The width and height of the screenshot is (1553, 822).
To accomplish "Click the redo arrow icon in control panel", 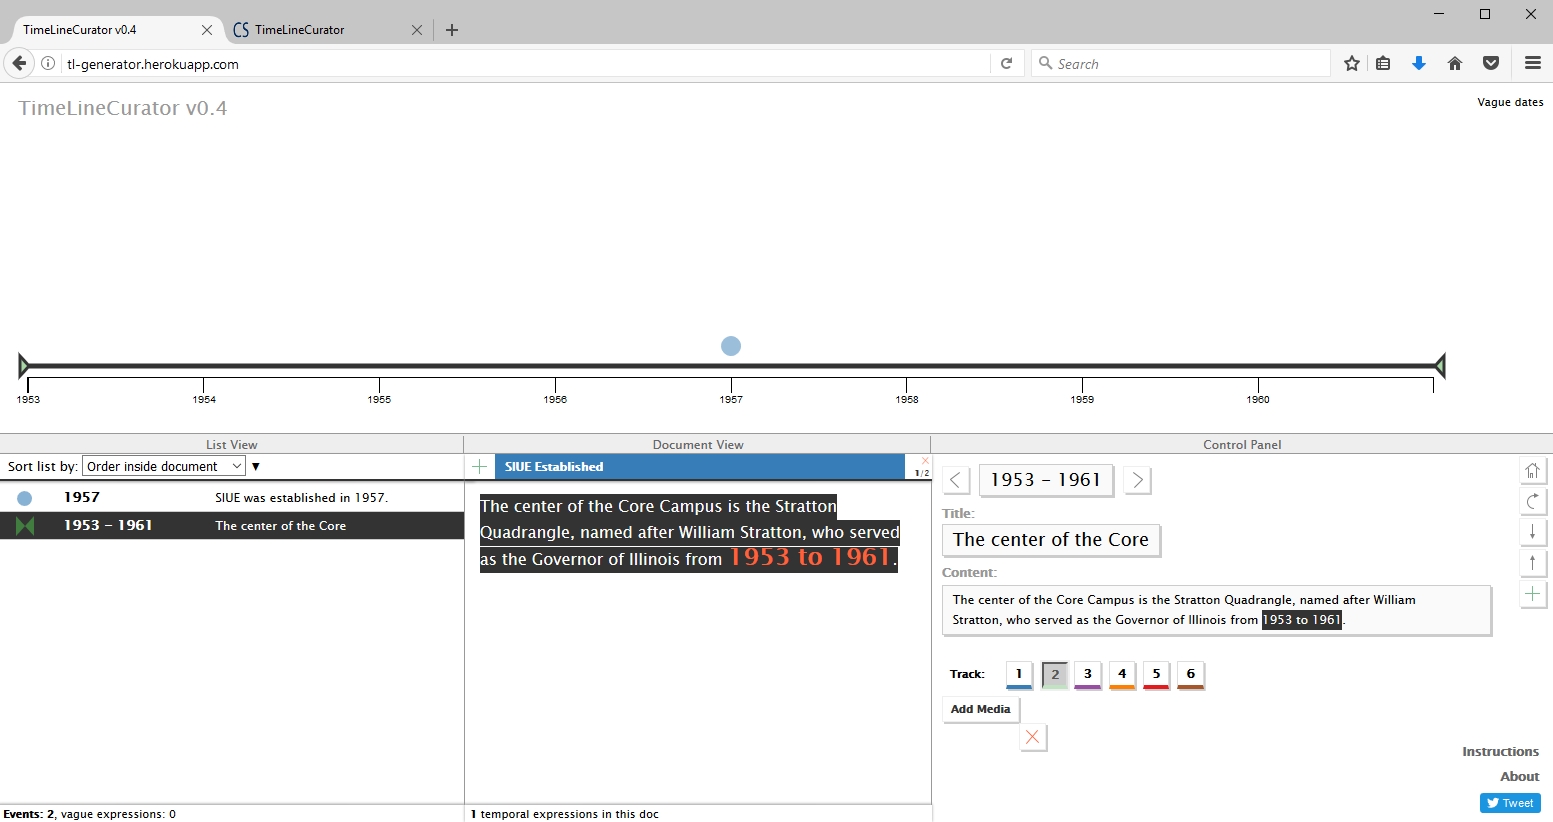I will tap(1532, 502).
